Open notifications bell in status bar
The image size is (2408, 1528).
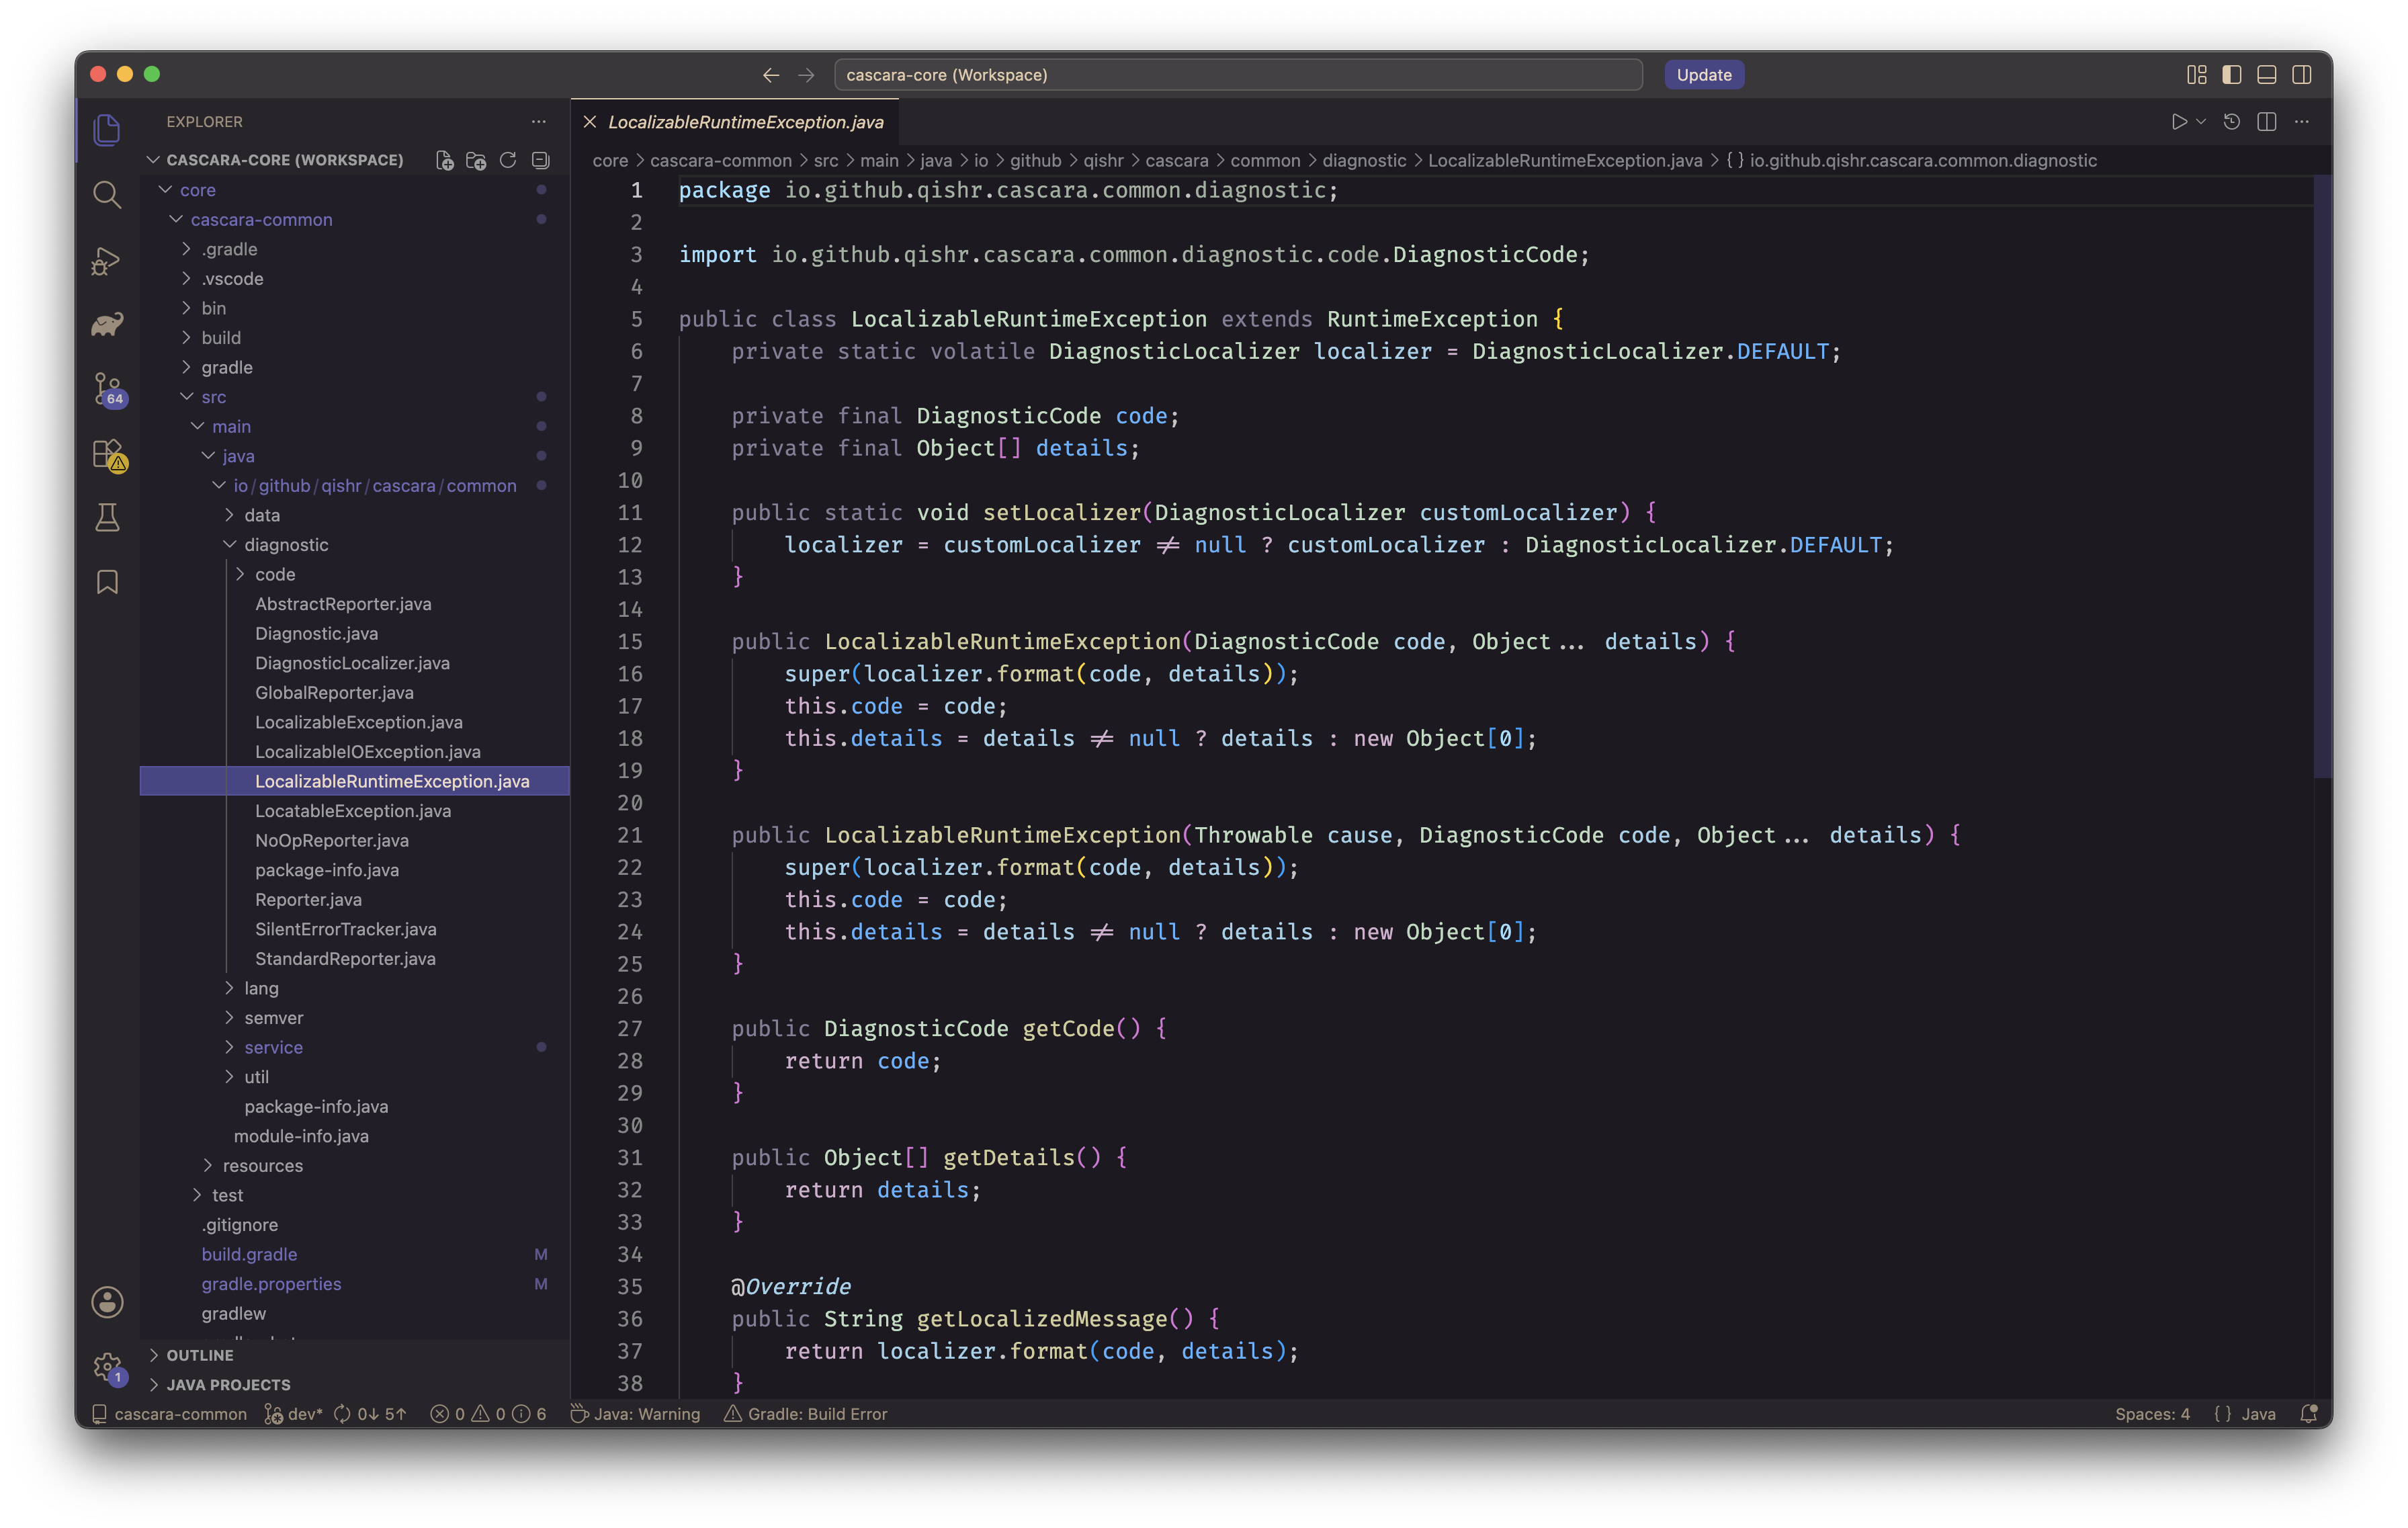[2308, 1414]
